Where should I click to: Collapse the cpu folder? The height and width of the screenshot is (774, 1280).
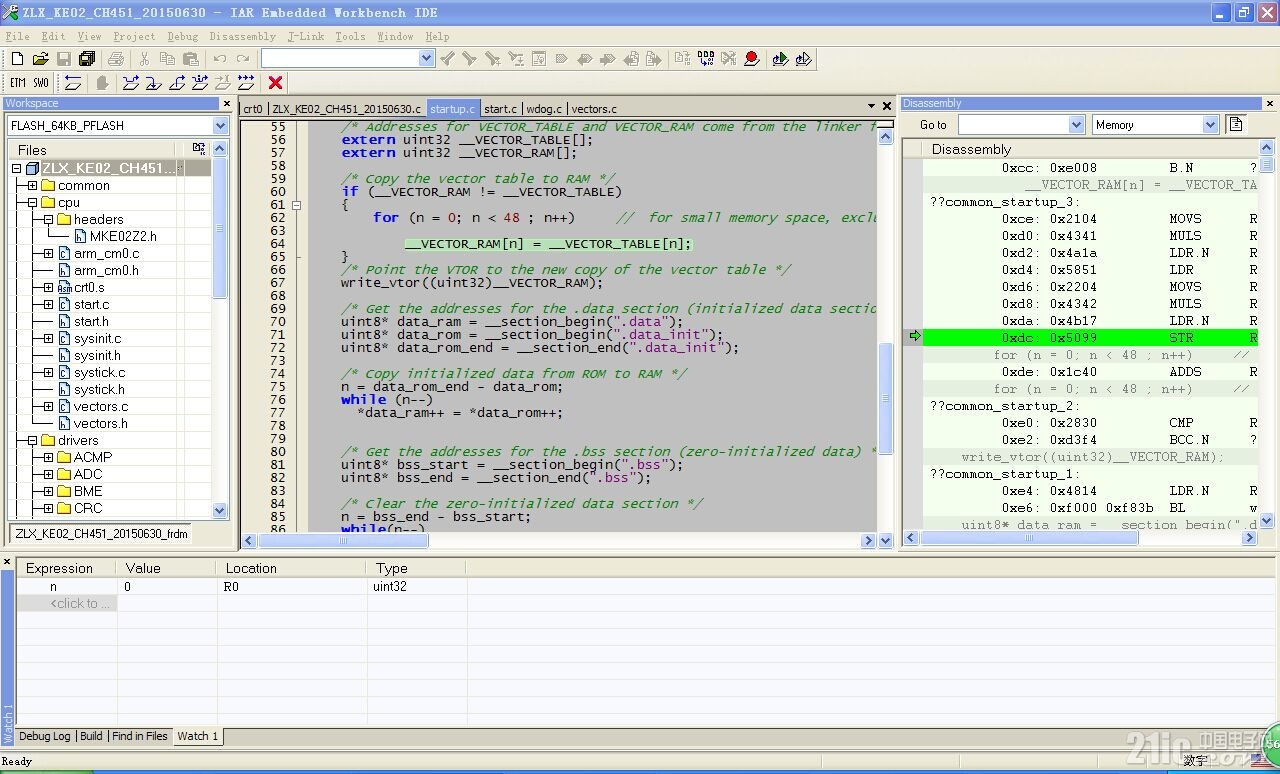click(x=32, y=202)
